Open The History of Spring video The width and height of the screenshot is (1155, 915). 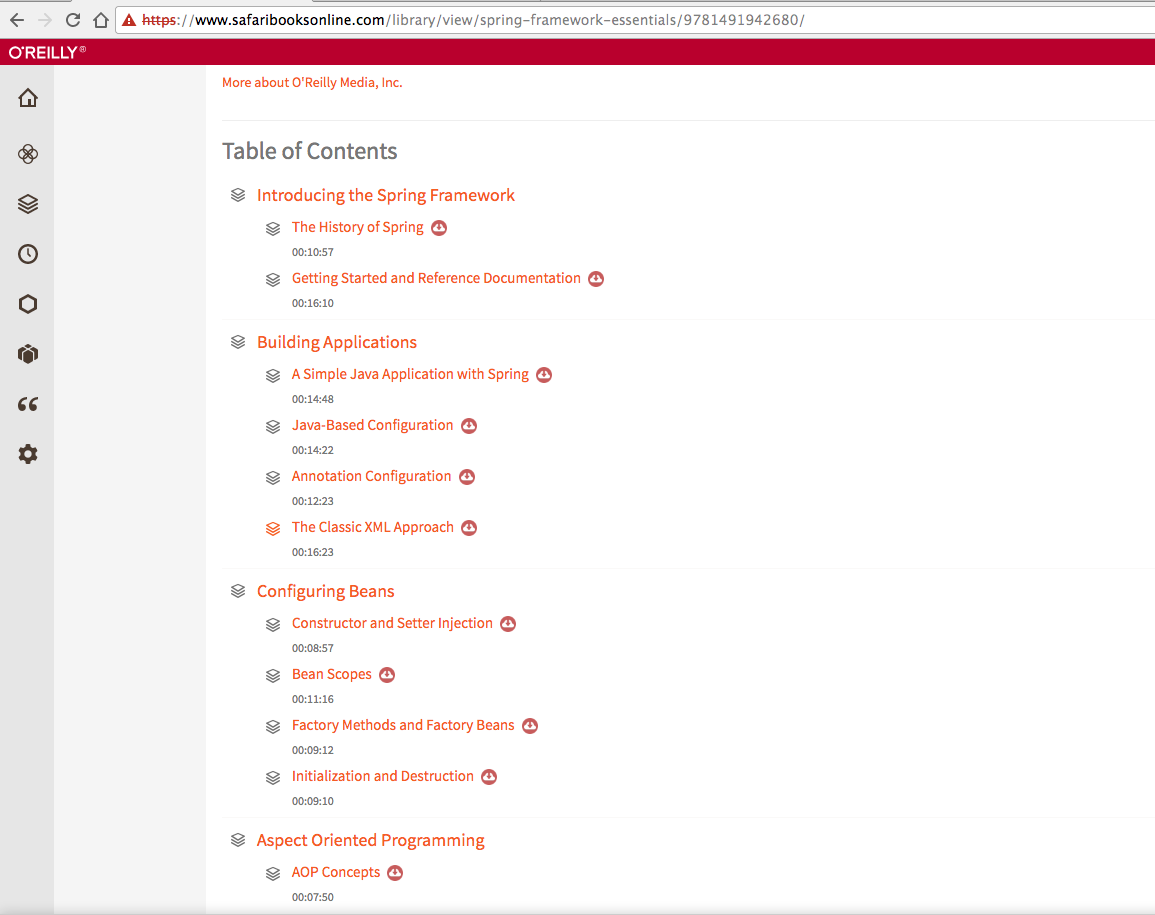point(357,227)
